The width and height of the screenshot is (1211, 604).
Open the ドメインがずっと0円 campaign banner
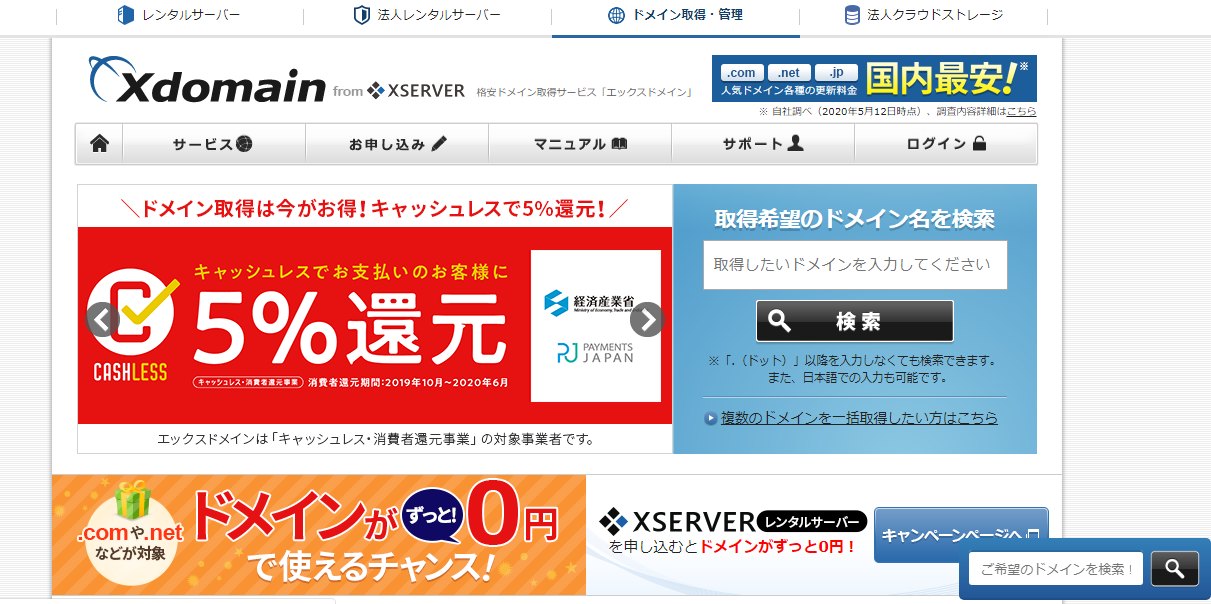coord(319,535)
